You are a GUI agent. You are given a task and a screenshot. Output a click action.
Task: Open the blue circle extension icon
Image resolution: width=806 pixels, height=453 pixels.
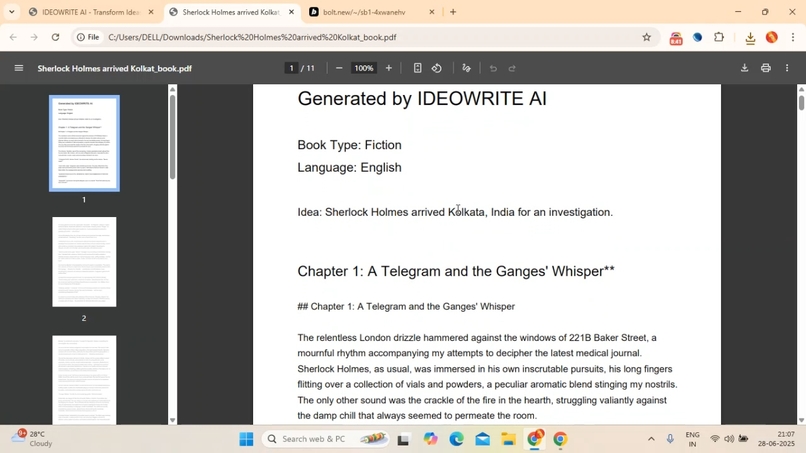(x=698, y=37)
